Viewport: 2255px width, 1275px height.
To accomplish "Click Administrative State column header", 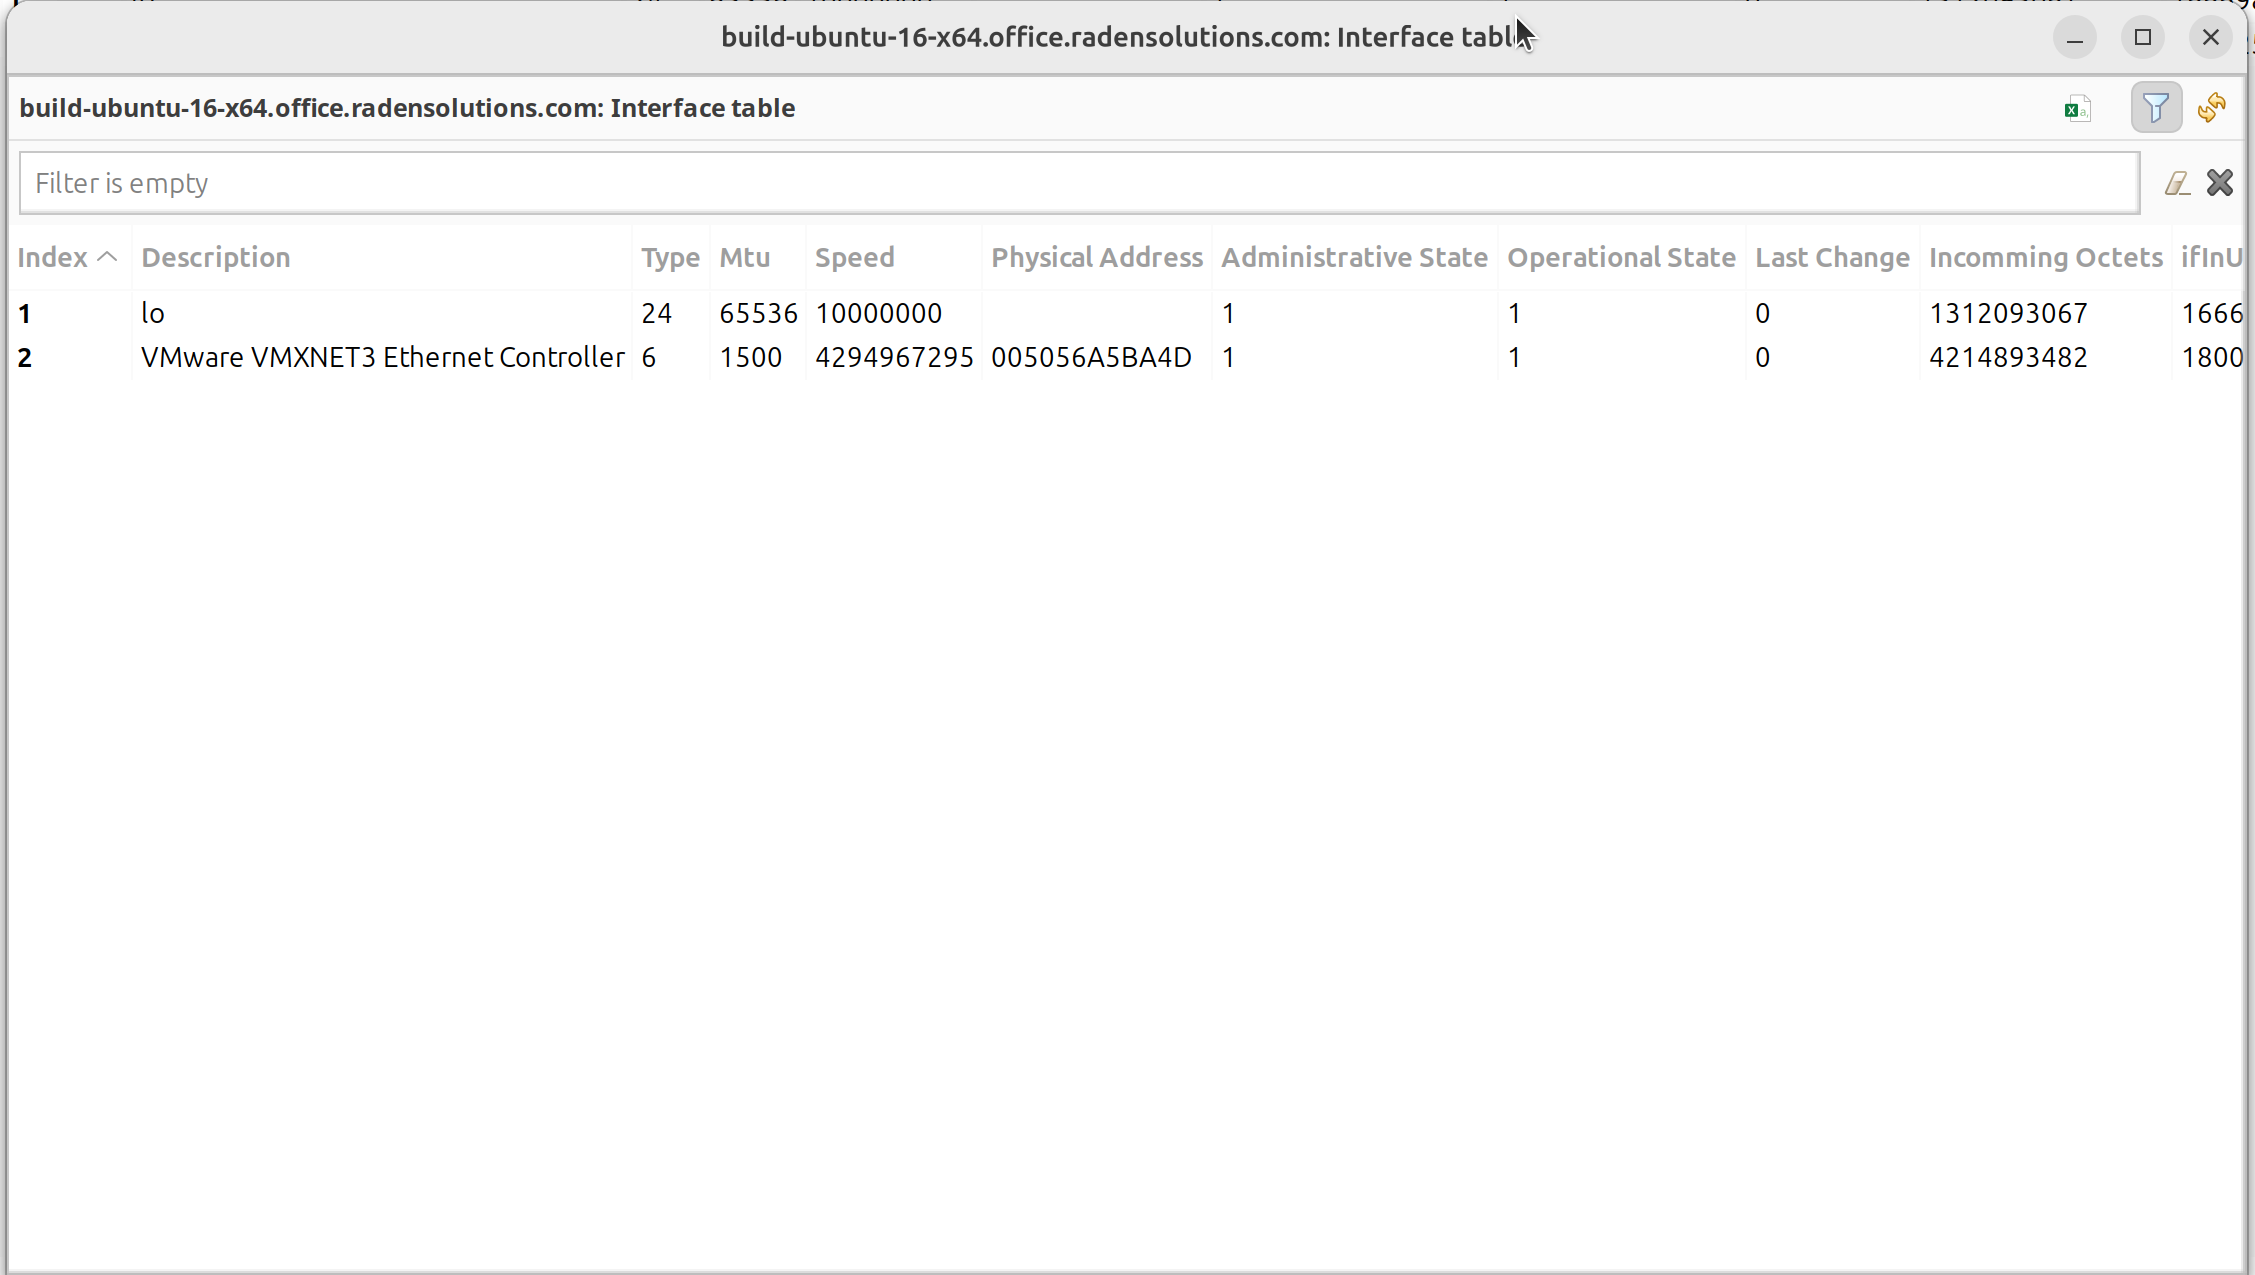I will 1354,258.
